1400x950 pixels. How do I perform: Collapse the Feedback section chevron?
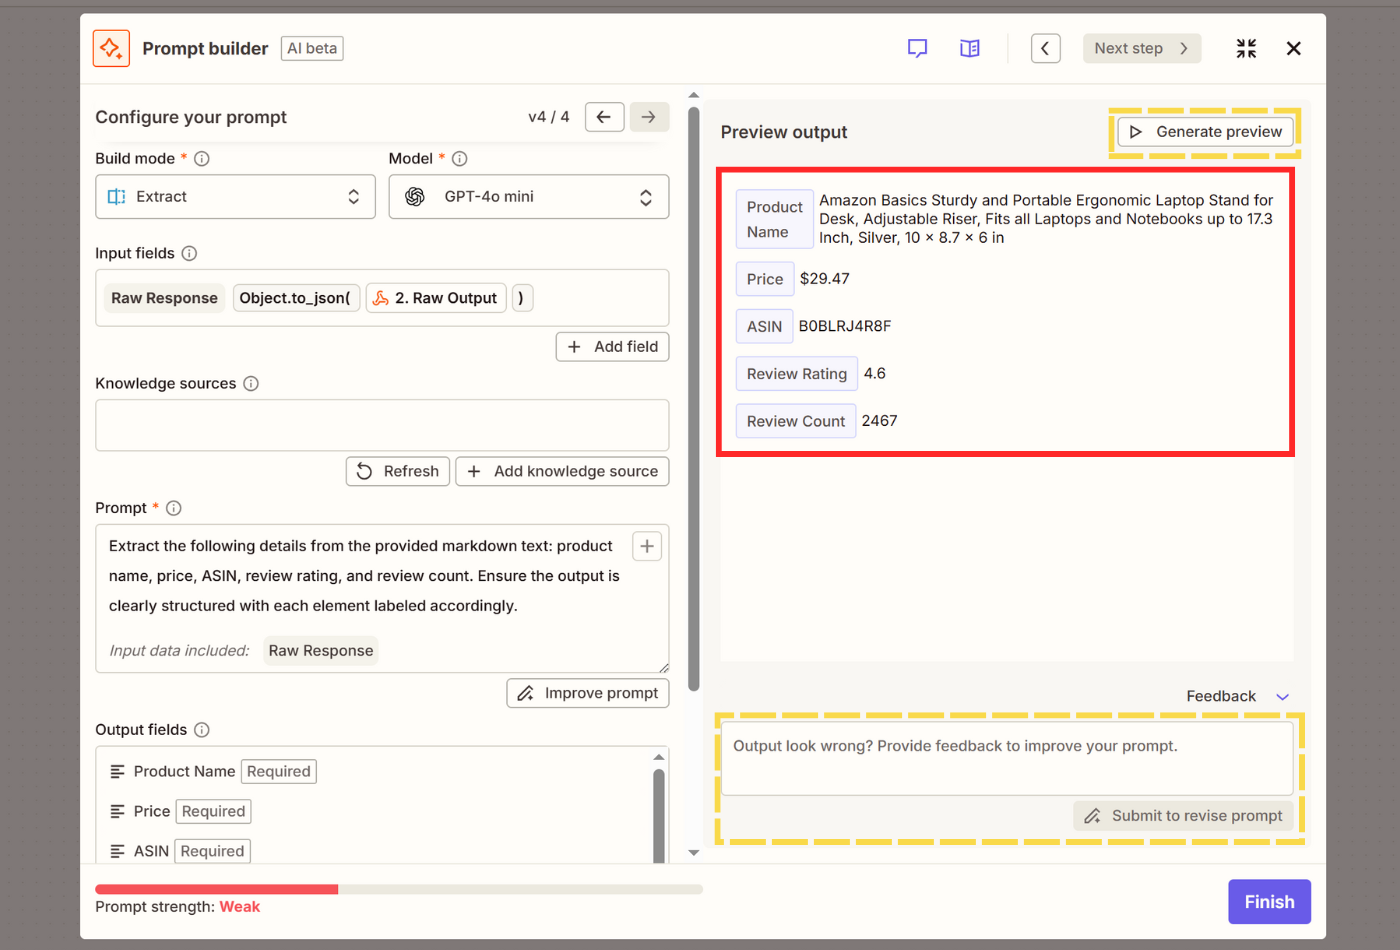1283,697
